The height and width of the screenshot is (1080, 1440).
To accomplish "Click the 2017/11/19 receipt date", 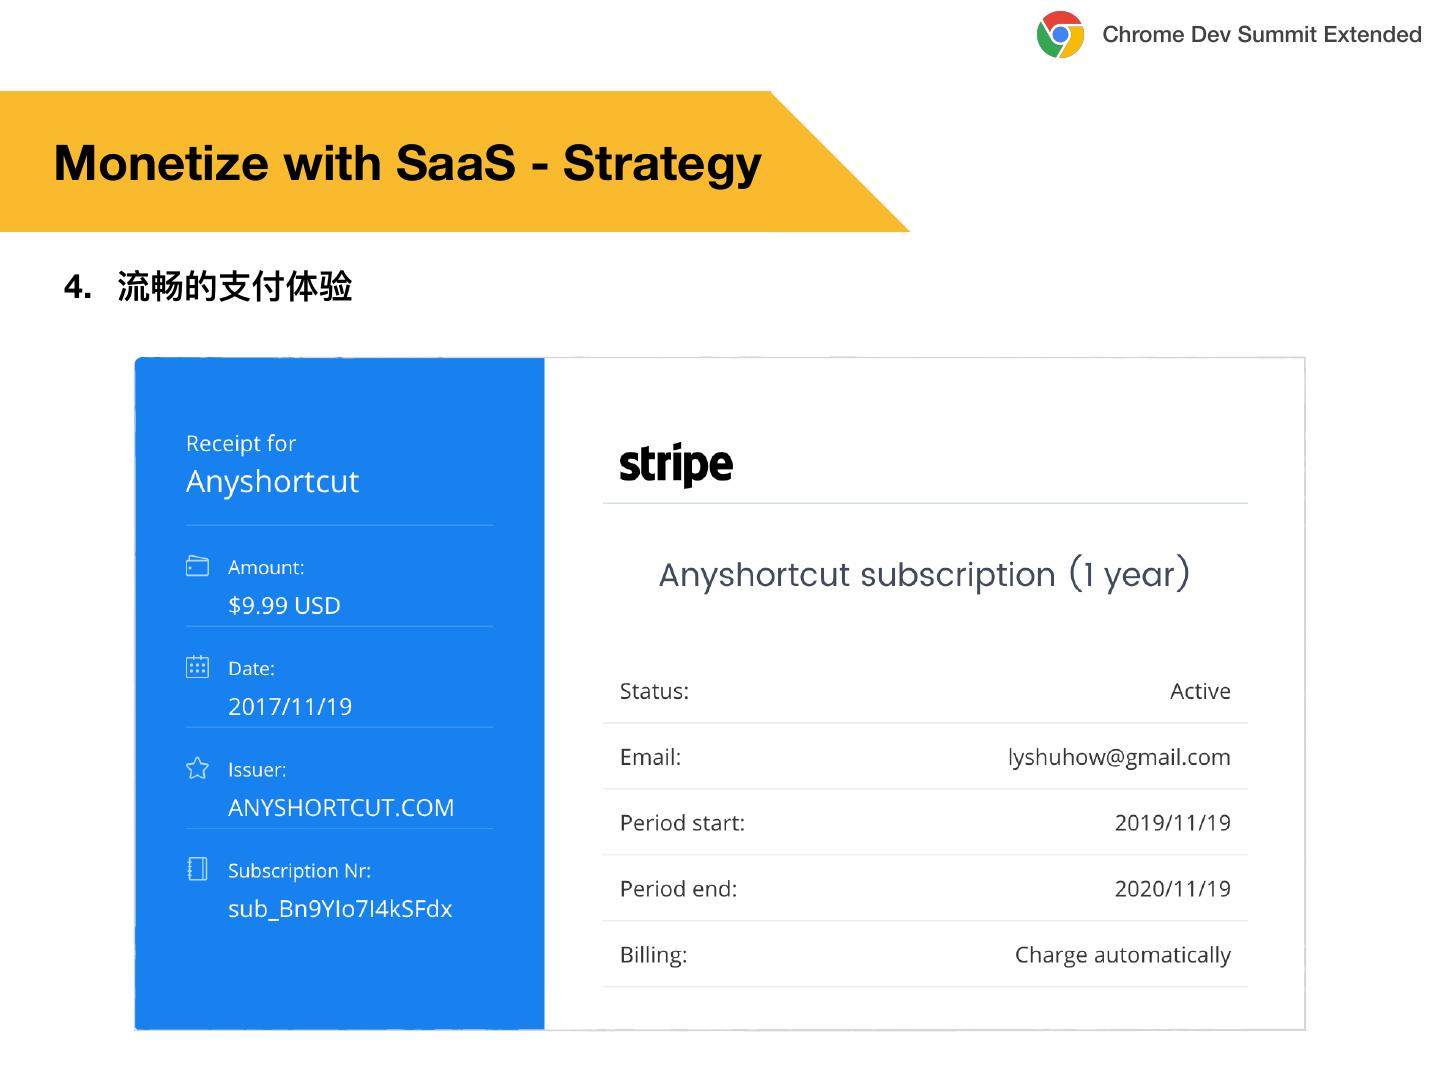I will coord(290,707).
